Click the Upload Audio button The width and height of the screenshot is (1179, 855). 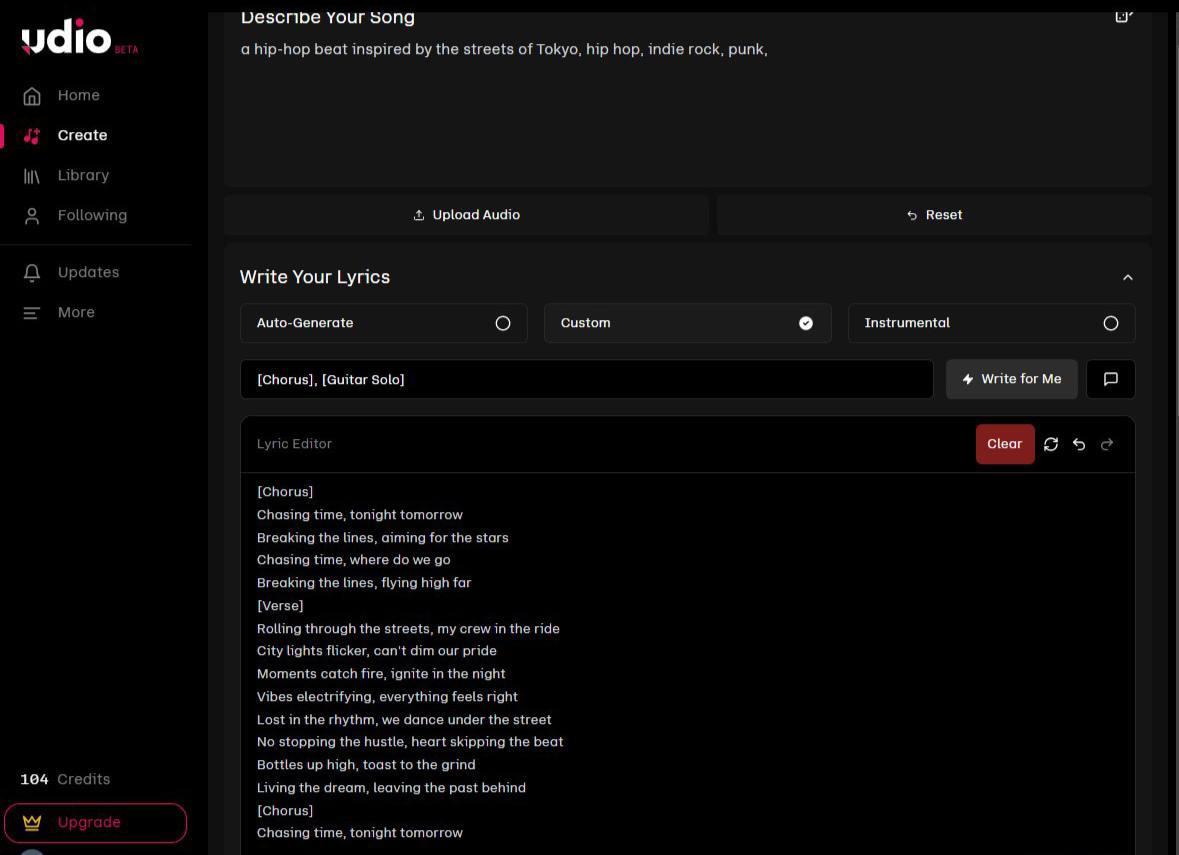point(466,215)
